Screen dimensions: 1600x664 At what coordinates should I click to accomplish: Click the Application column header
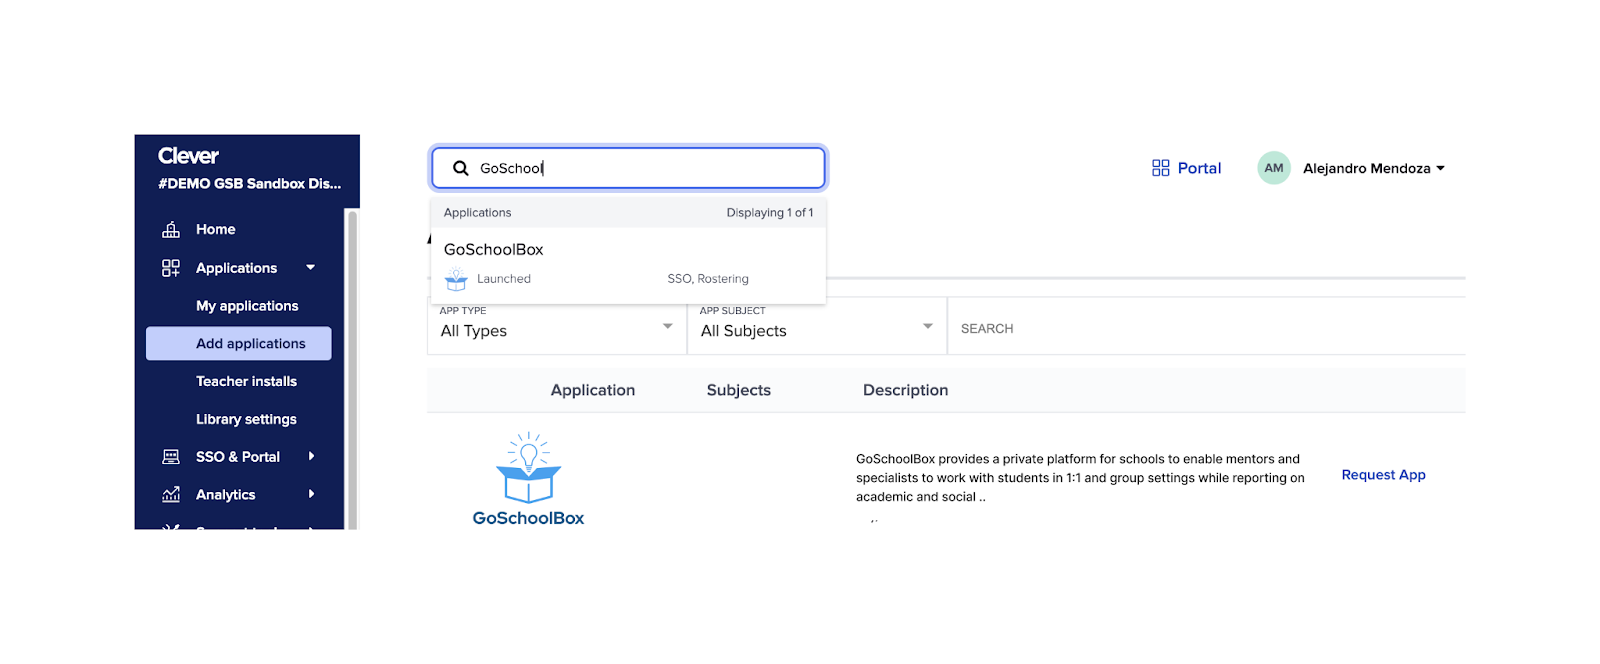point(593,391)
